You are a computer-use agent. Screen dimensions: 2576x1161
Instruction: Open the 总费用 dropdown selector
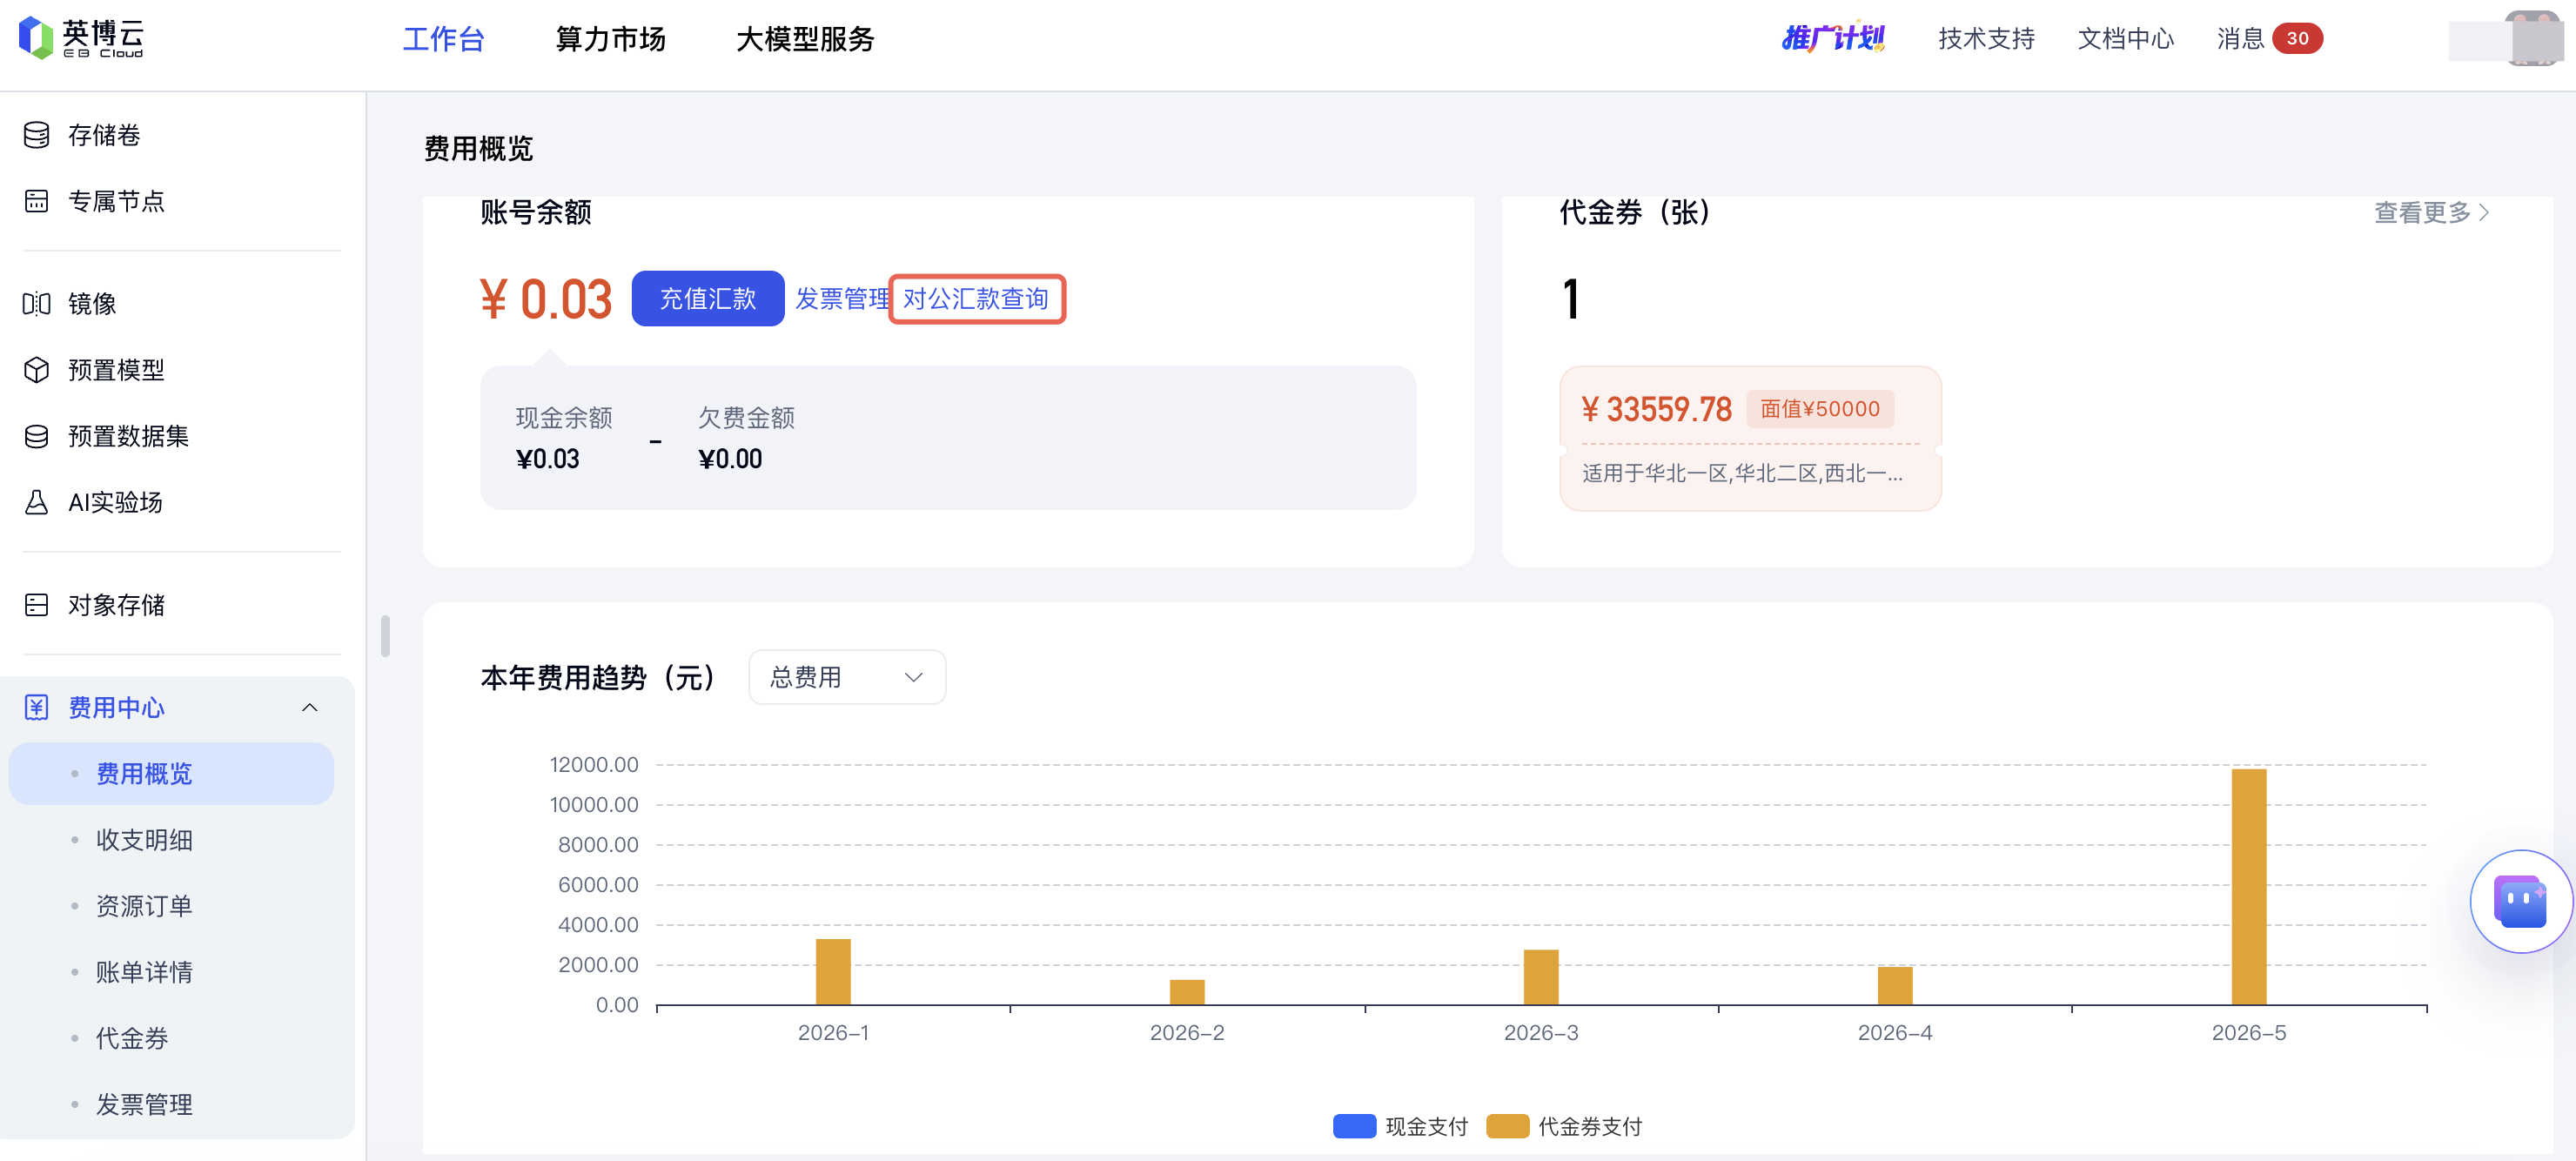point(847,677)
